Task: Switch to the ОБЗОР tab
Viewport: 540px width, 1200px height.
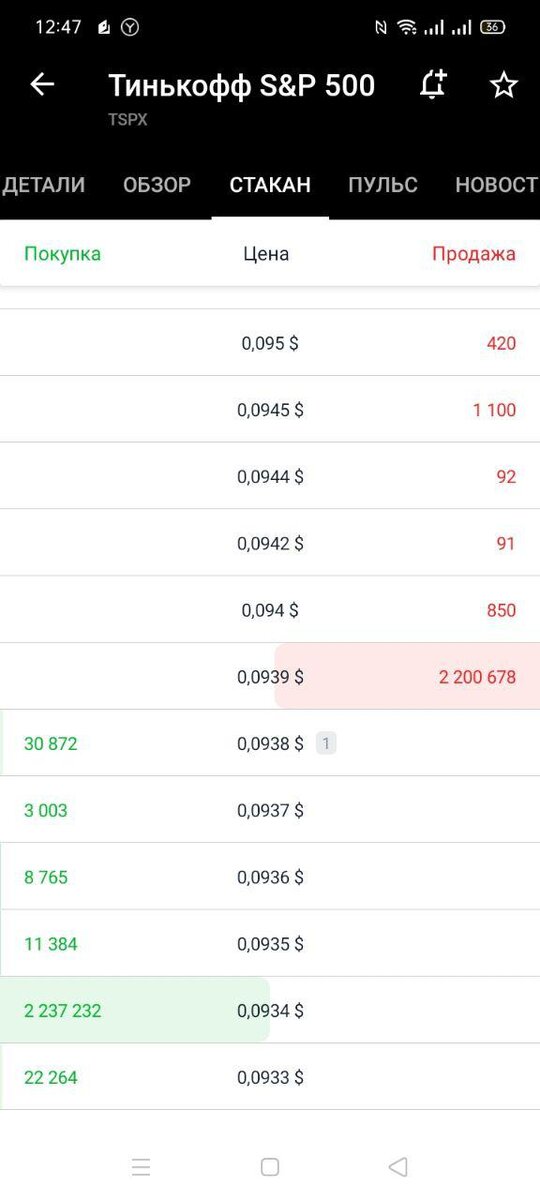Action: coord(157,185)
